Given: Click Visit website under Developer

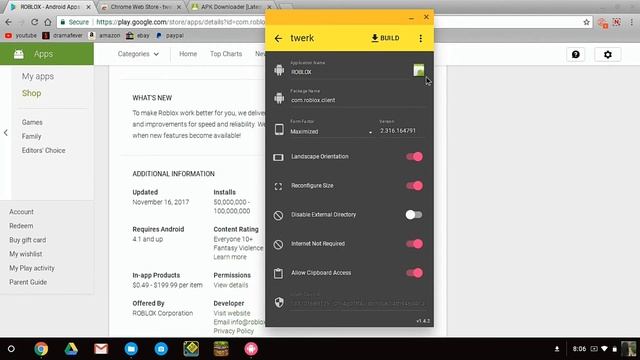Looking at the screenshot, I should pyautogui.click(x=231, y=313).
